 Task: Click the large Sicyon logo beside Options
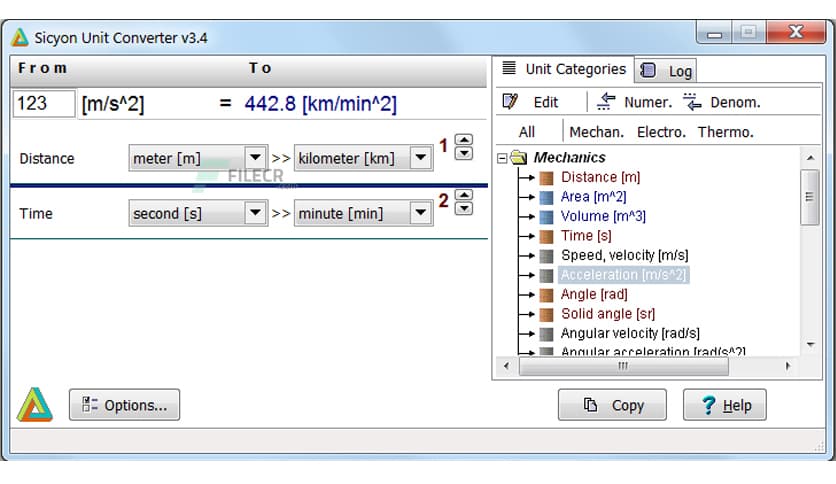point(35,405)
